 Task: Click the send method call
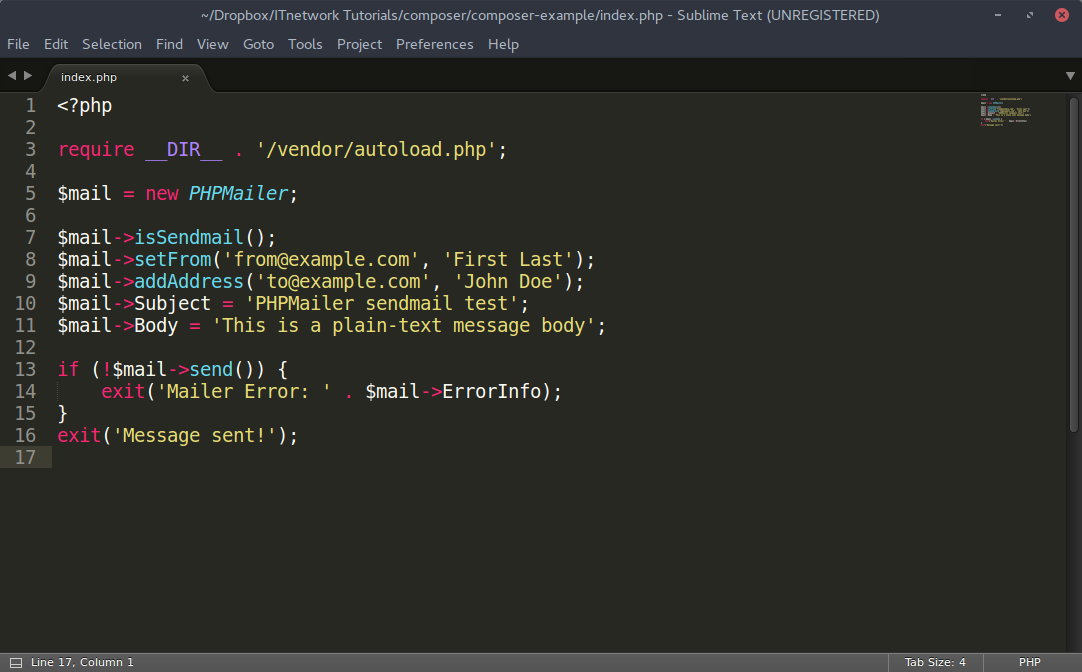pyautogui.click(x=211, y=370)
